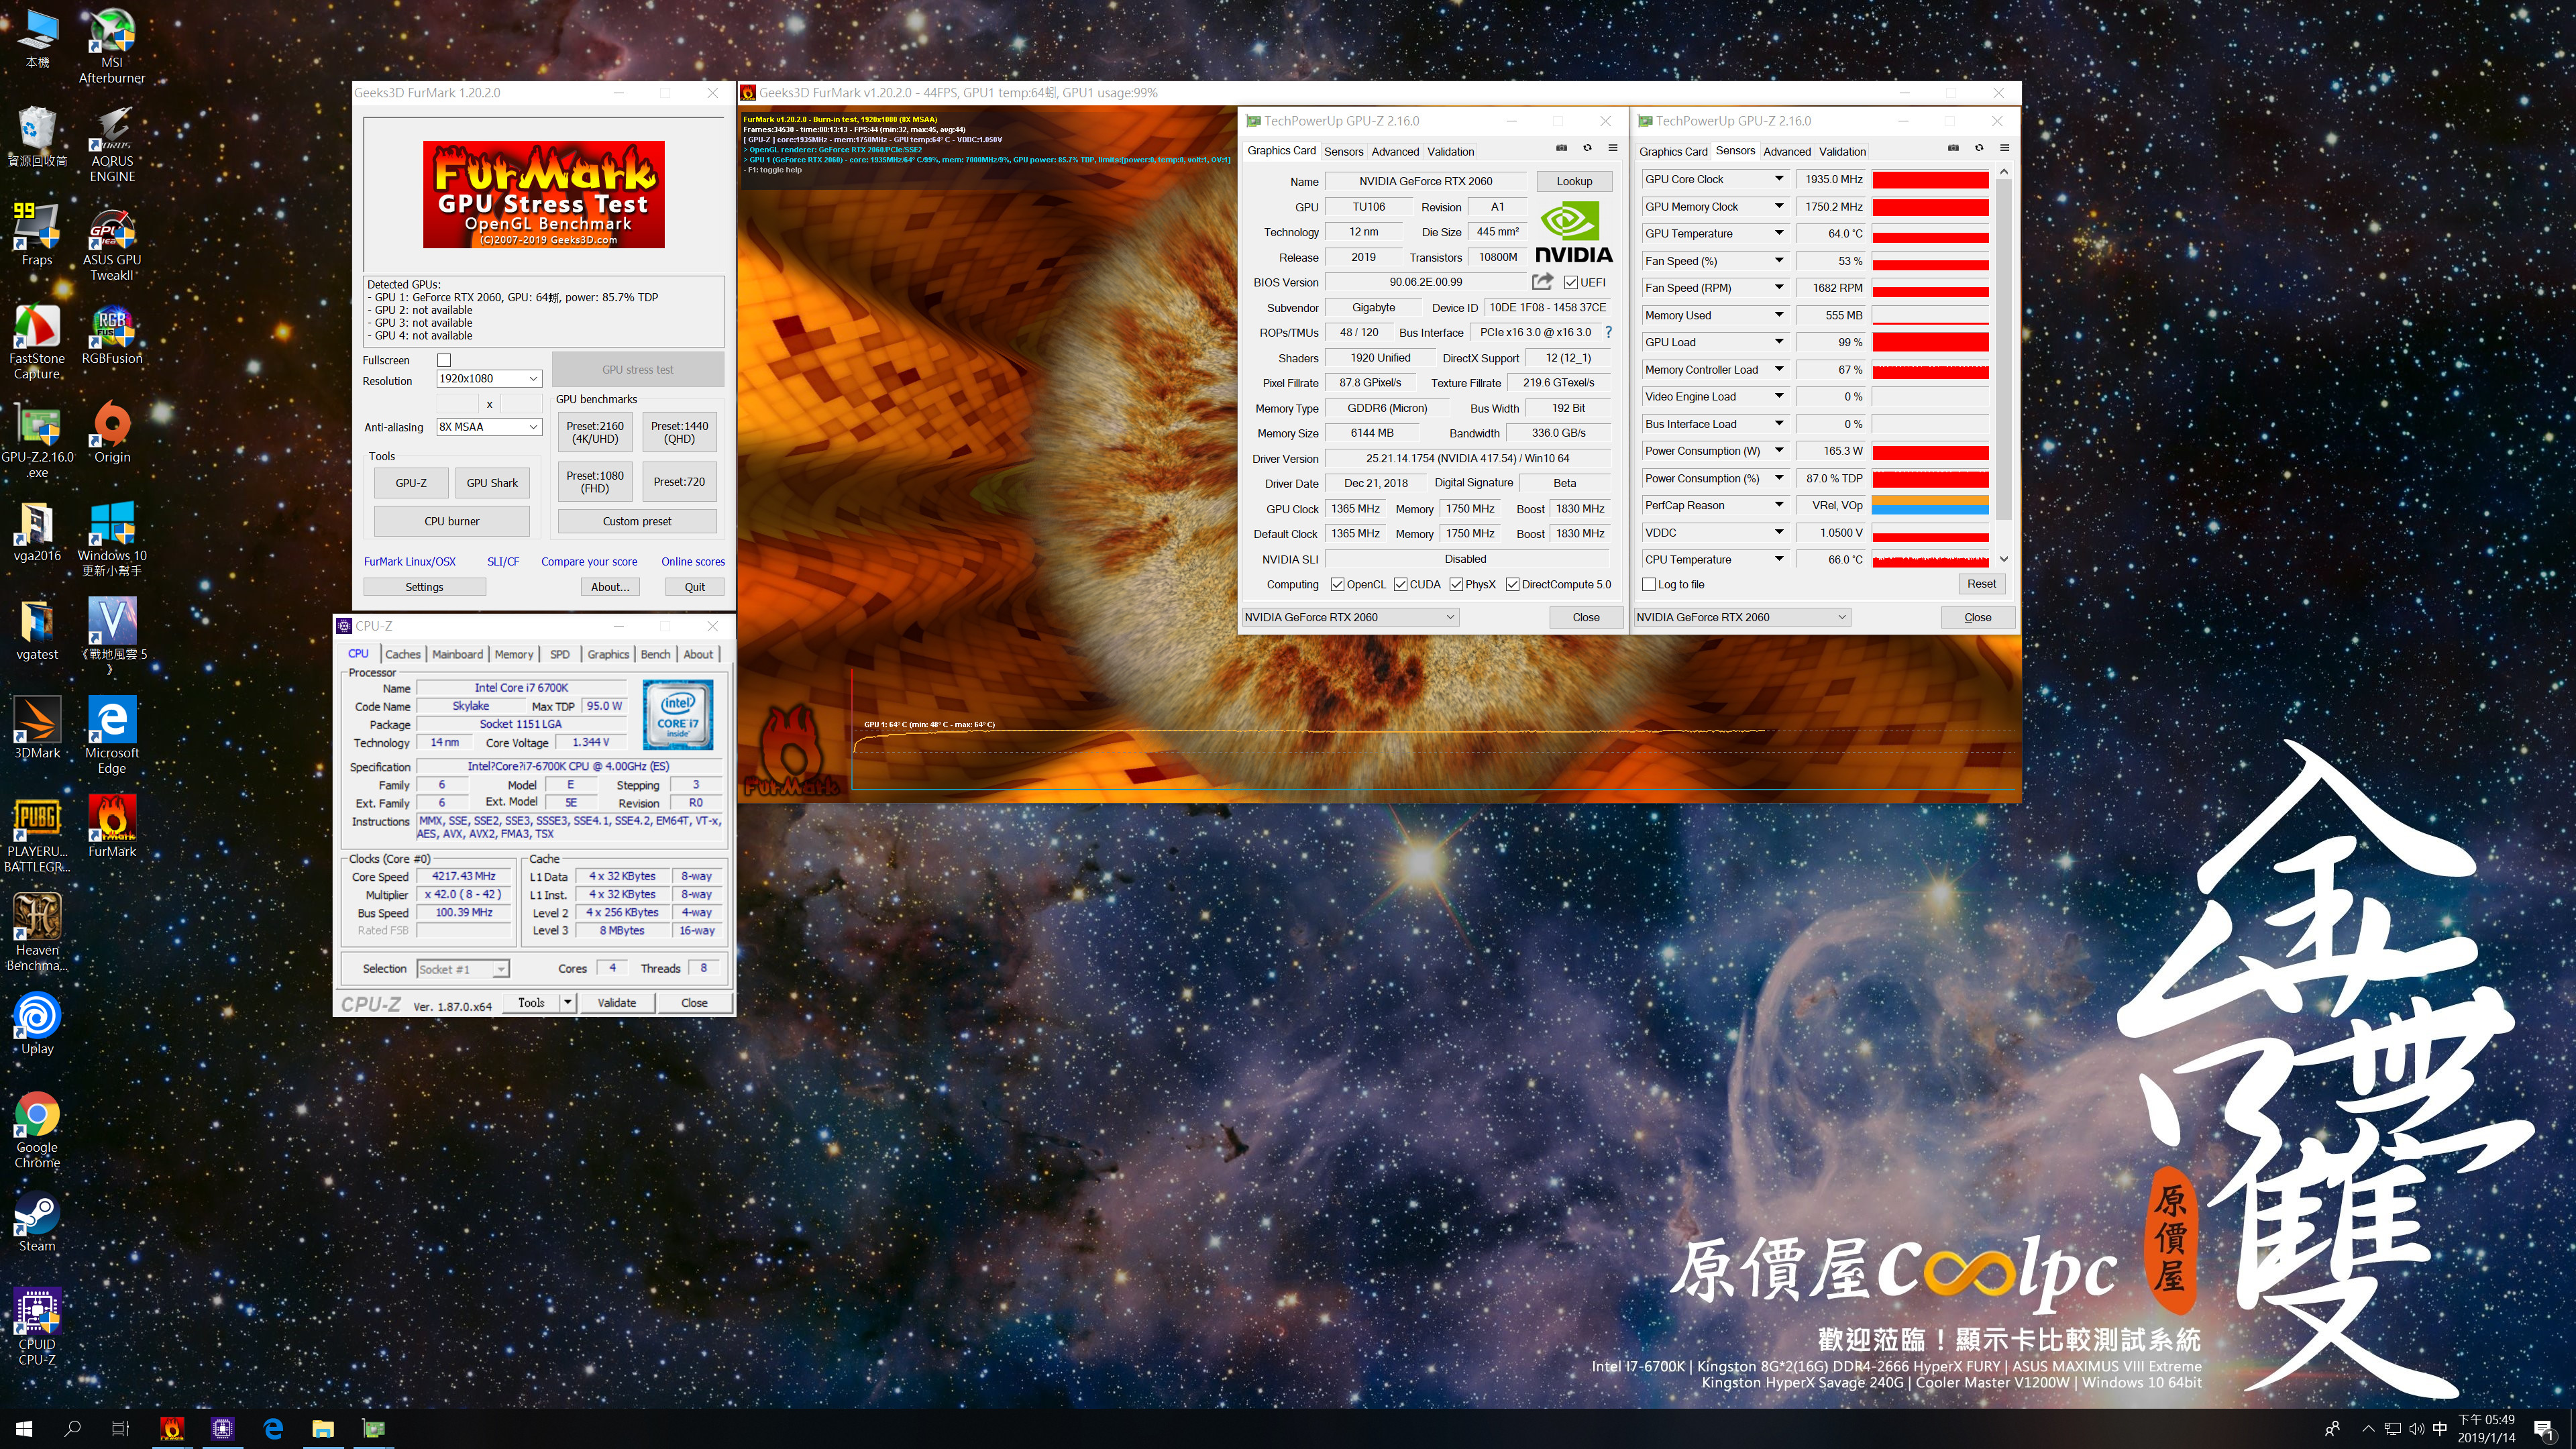2576x1449 pixels.
Task: Open Fan Speed (RPM) sensor dropdown arrow
Action: (1778, 287)
